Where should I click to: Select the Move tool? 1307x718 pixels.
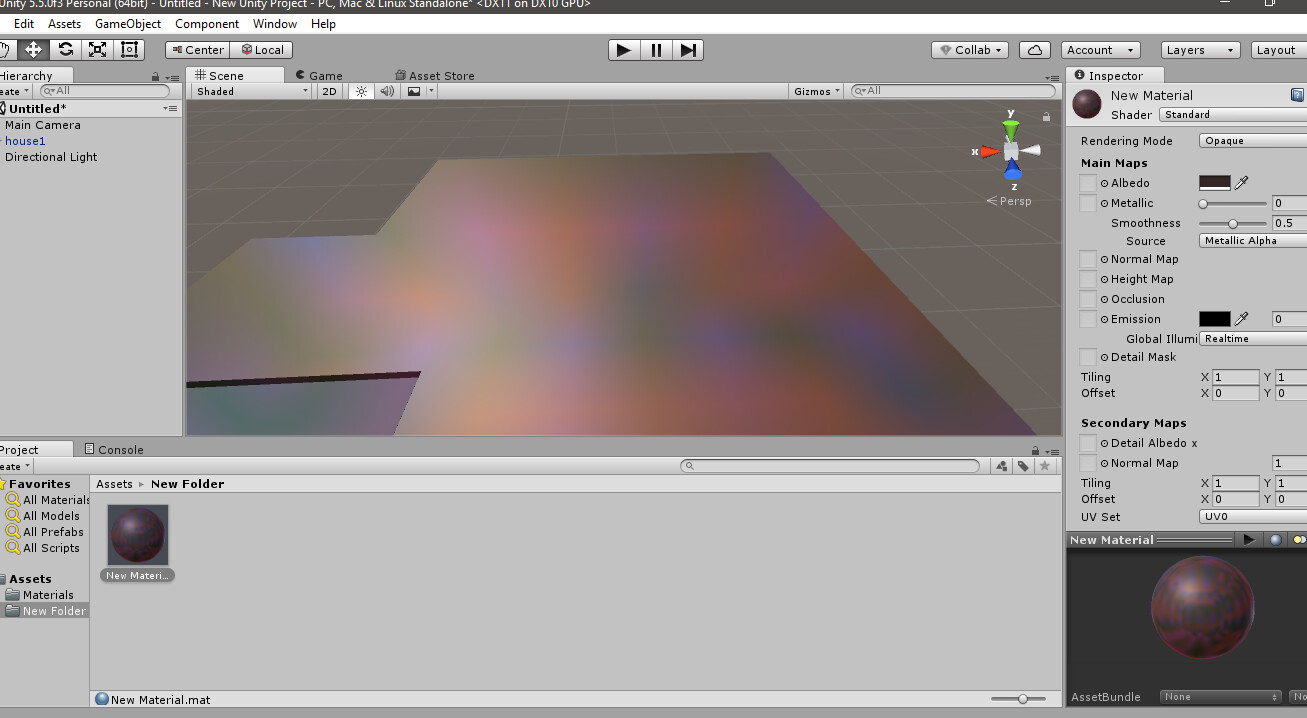pyautogui.click(x=33, y=49)
